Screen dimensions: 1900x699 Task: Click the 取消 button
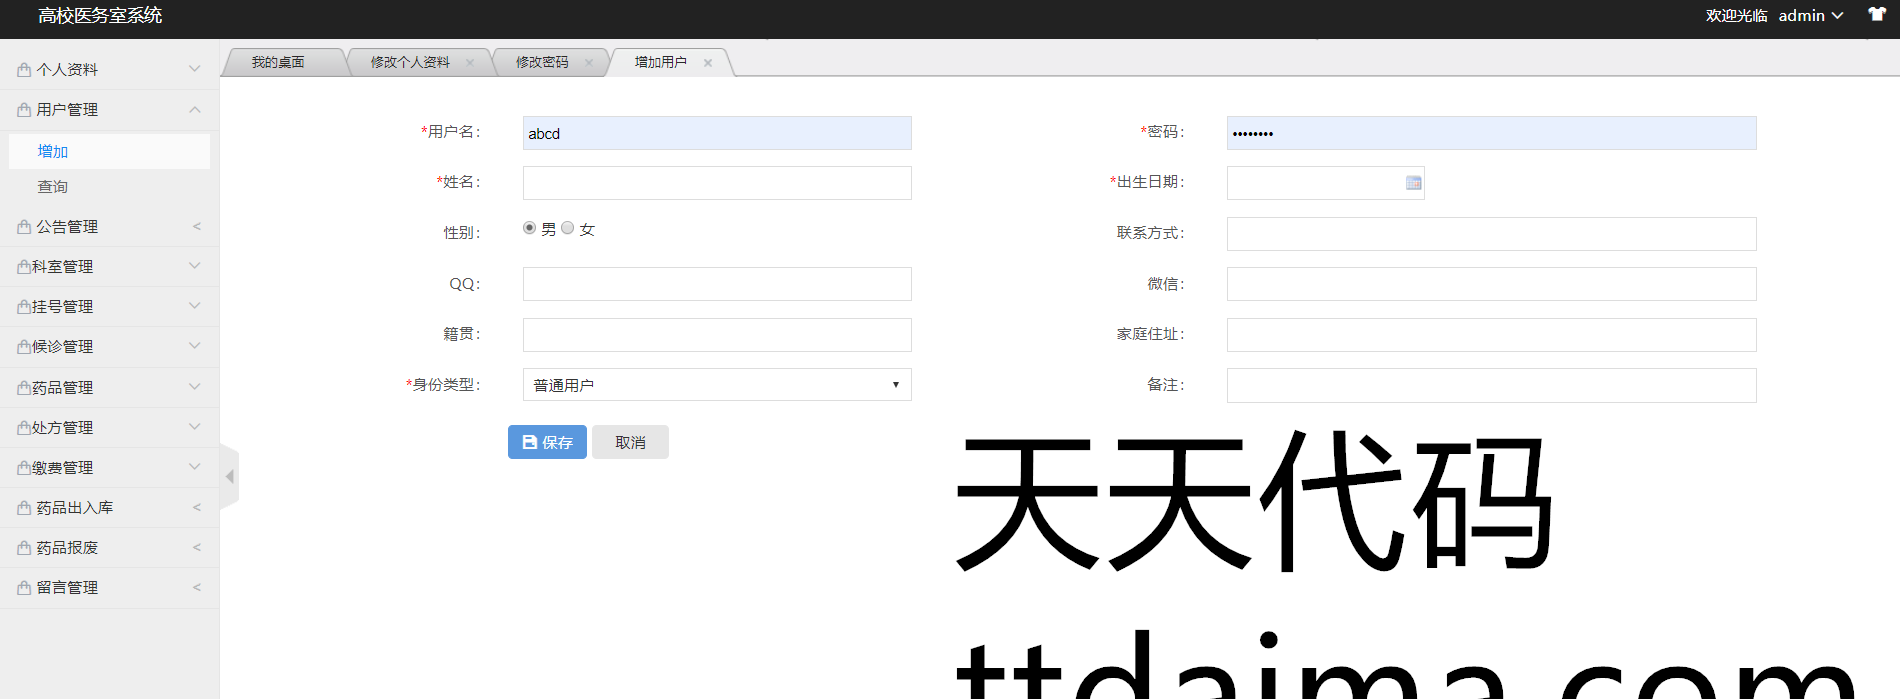click(630, 442)
